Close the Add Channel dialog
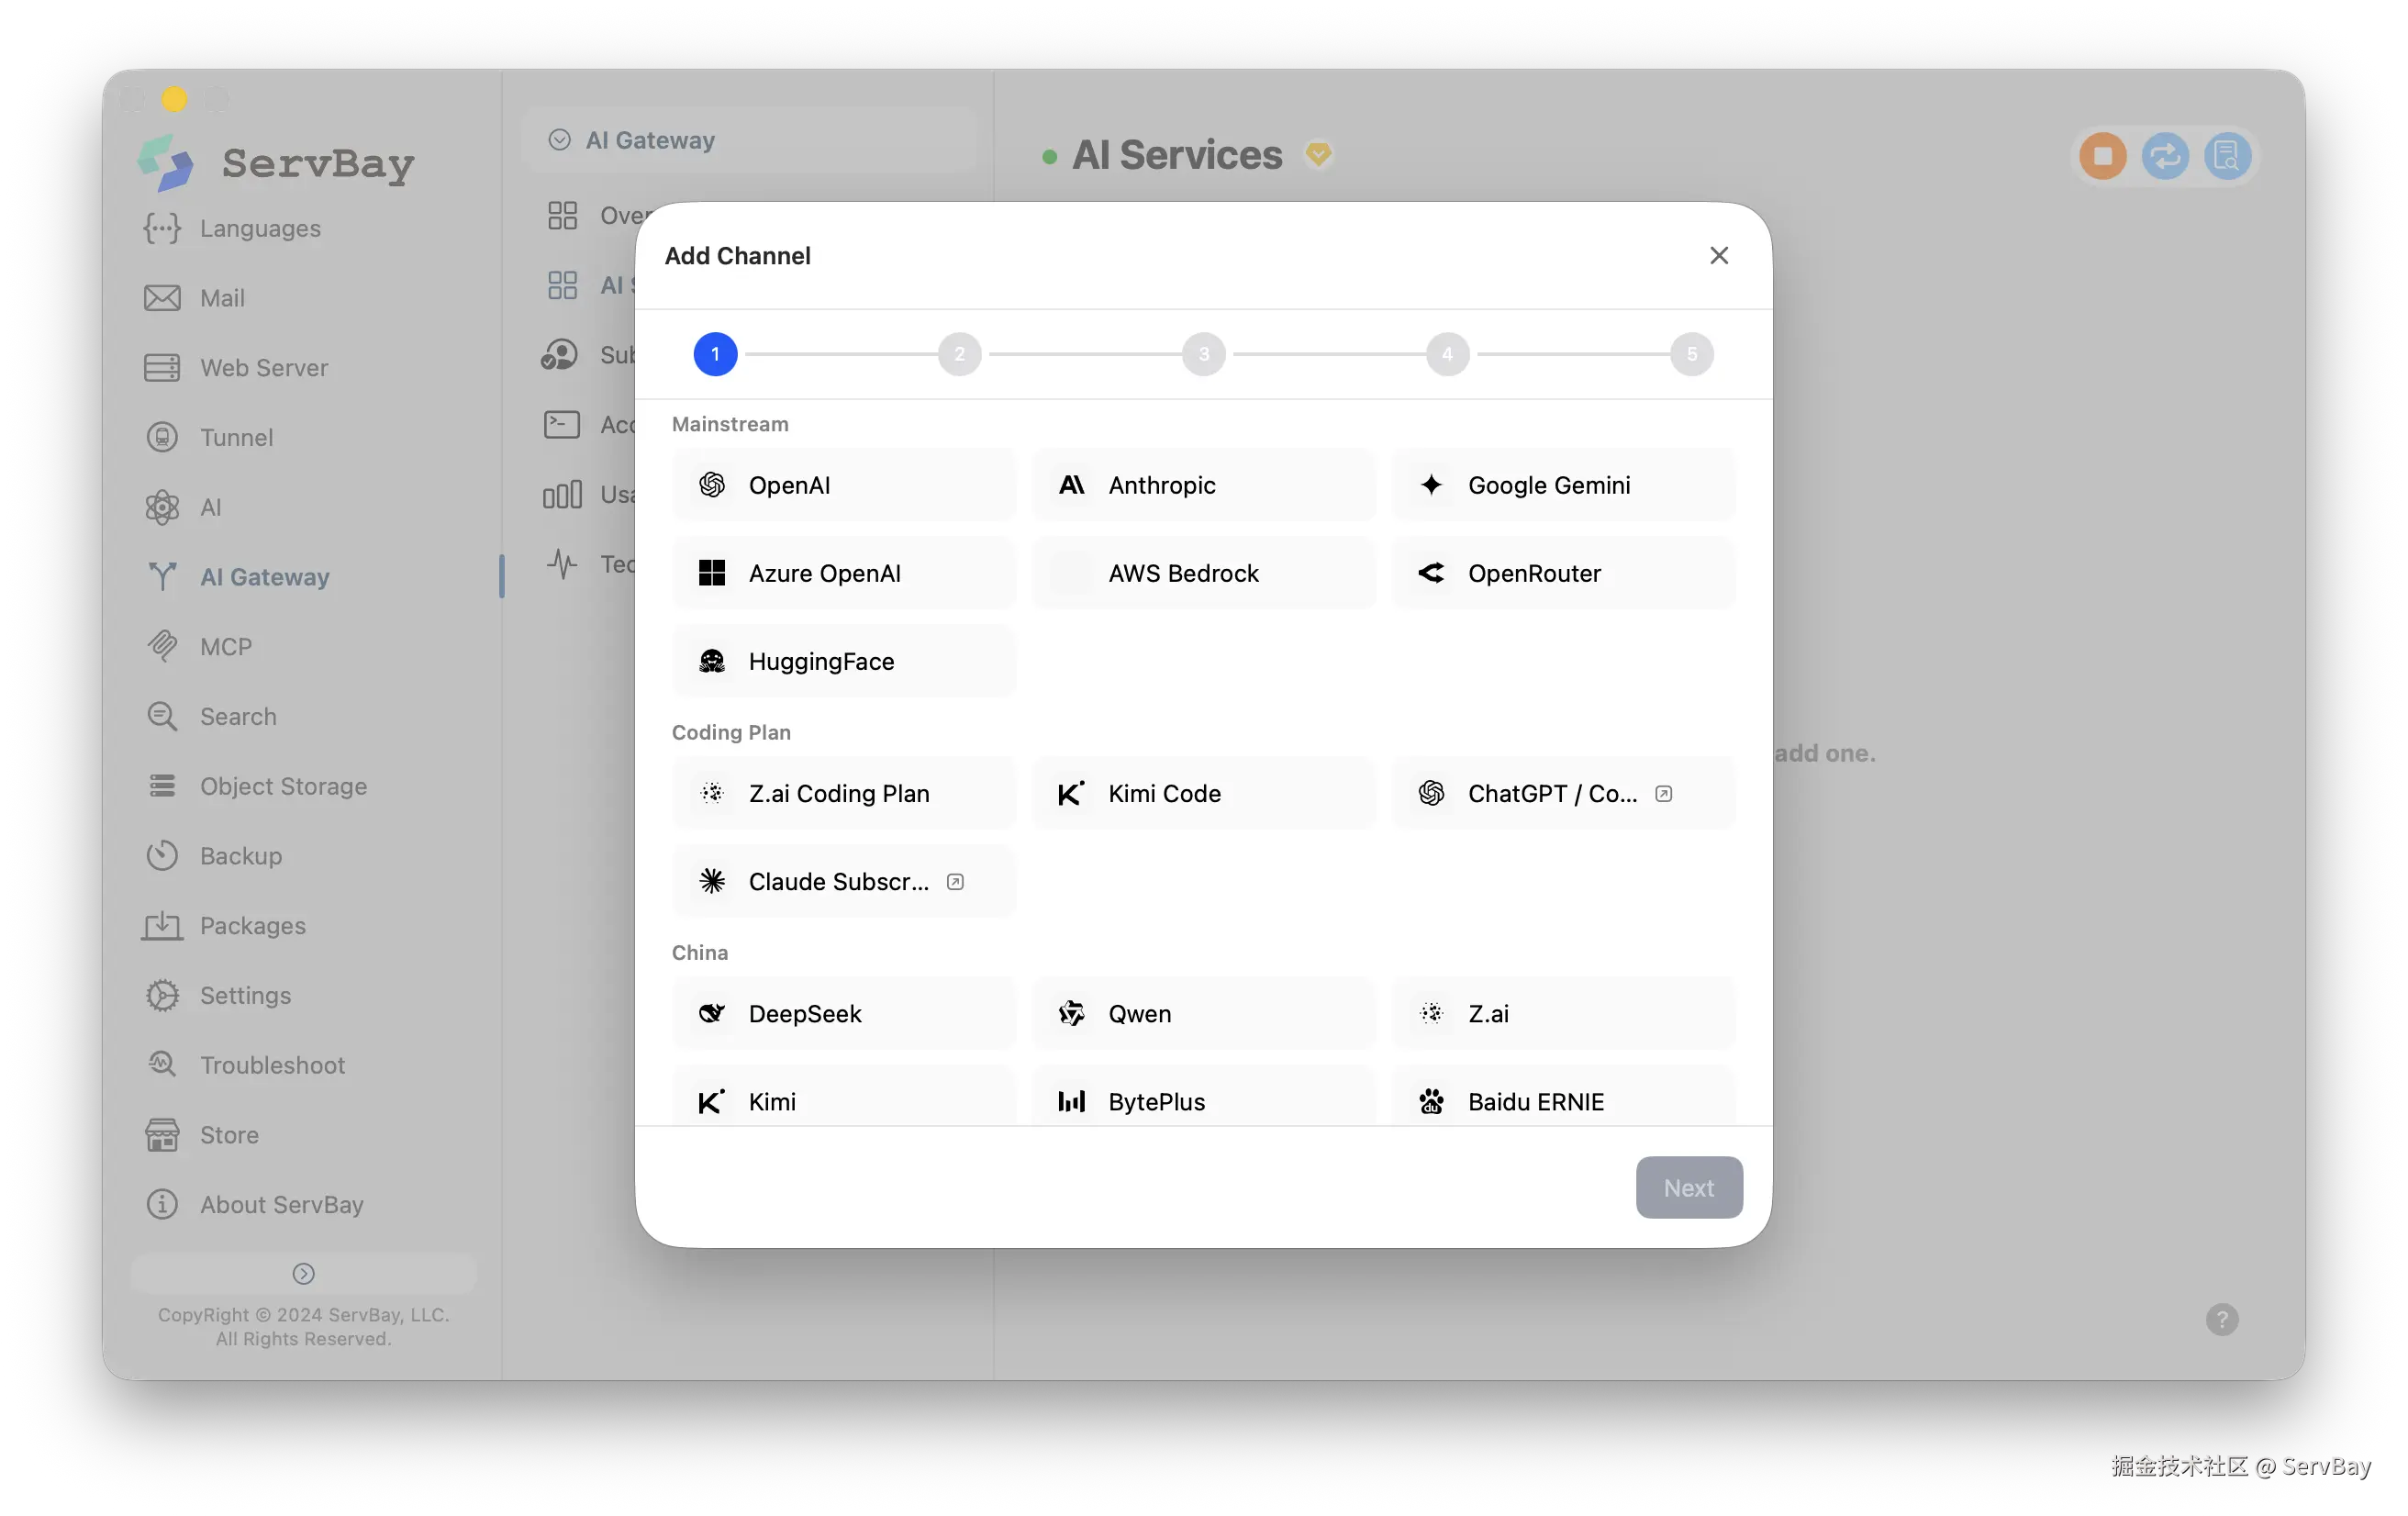The image size is (2408, 1516). (x=1718, y=255)
